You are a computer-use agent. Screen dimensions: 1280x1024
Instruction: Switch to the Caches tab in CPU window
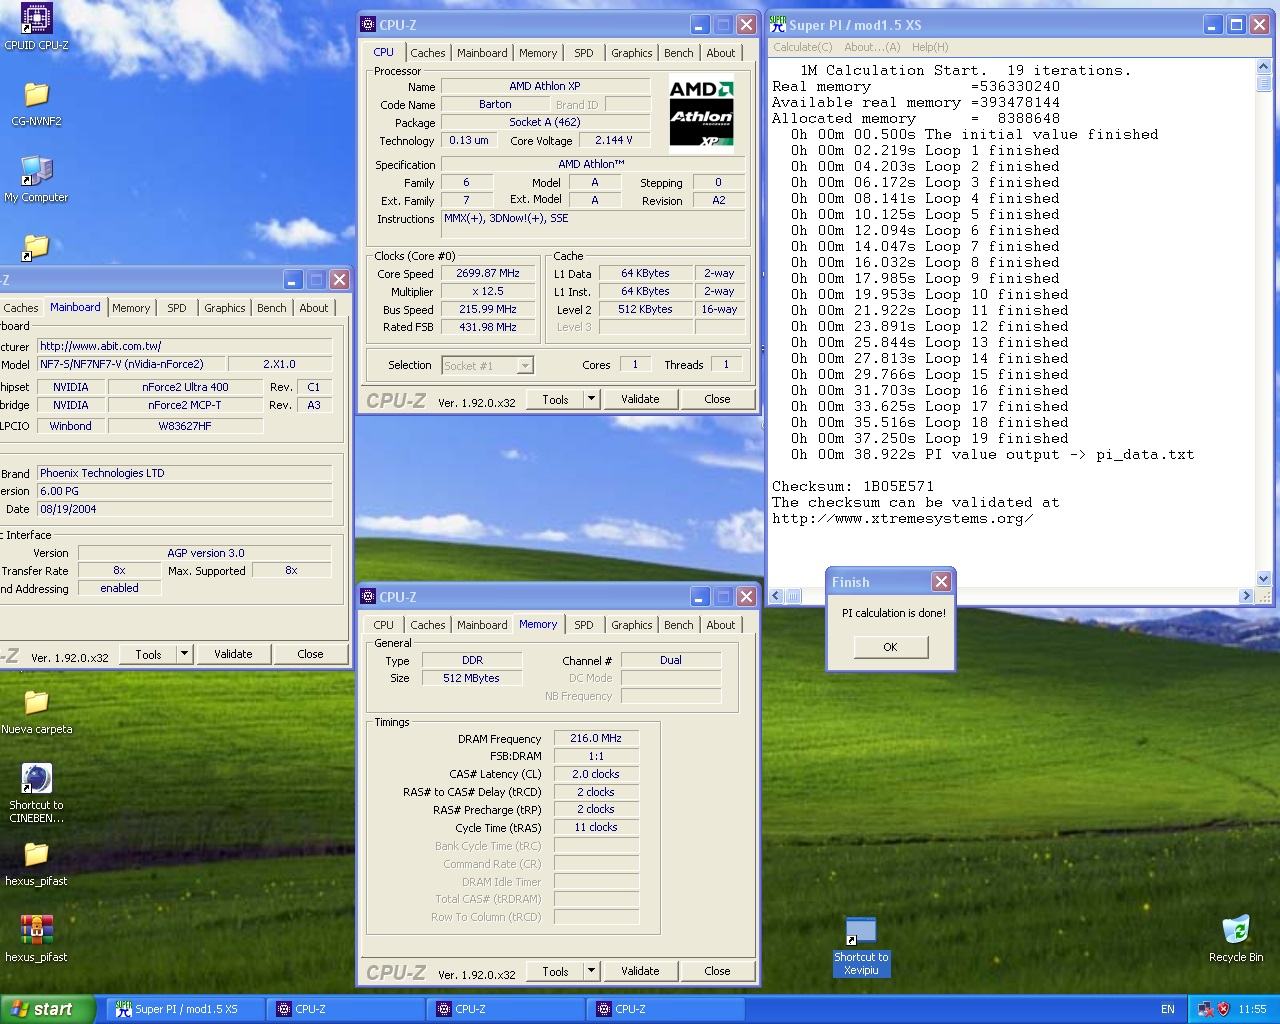427,53
